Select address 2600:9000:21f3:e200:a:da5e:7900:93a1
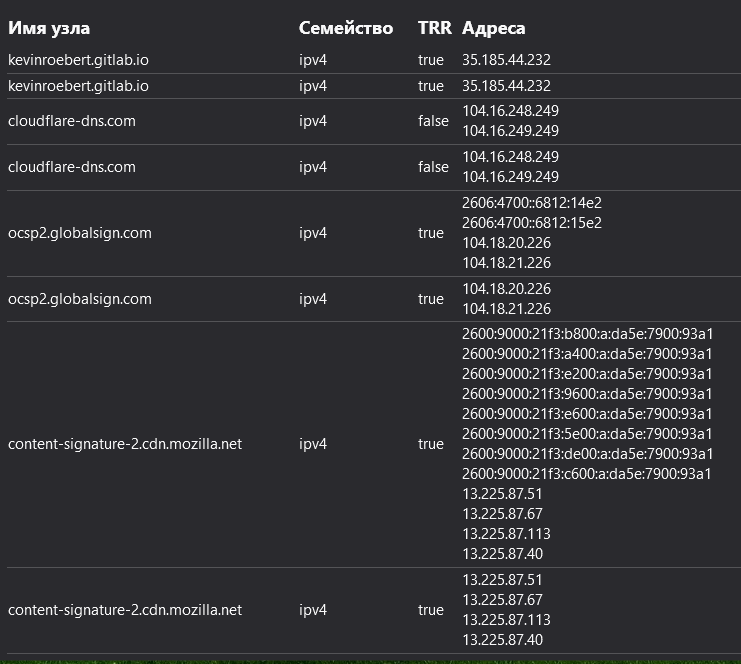Image resolution: width=741 pixels, height=664 pixels. pos(587,373)
